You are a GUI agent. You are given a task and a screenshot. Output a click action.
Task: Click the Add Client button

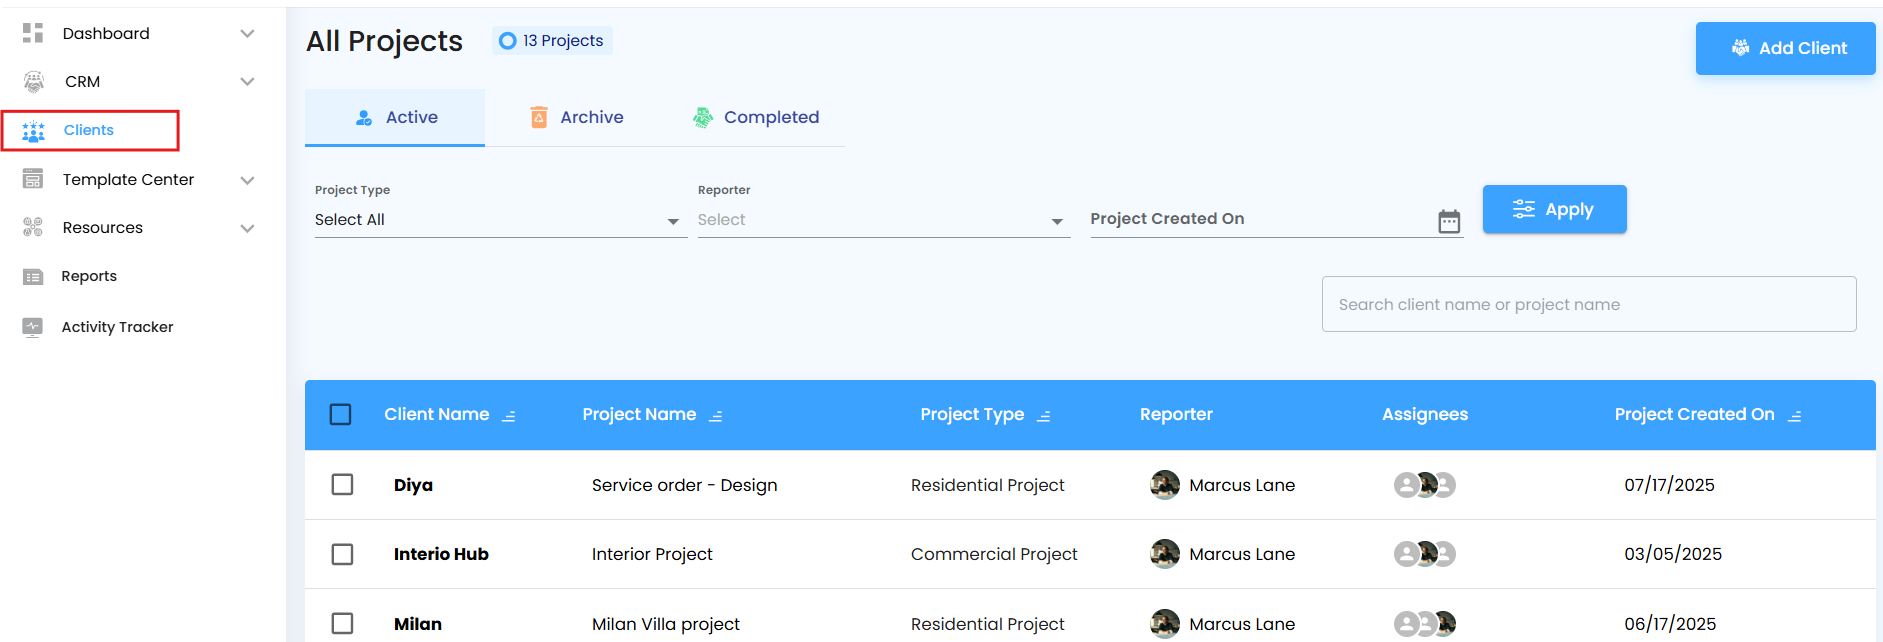[1785, 48]
